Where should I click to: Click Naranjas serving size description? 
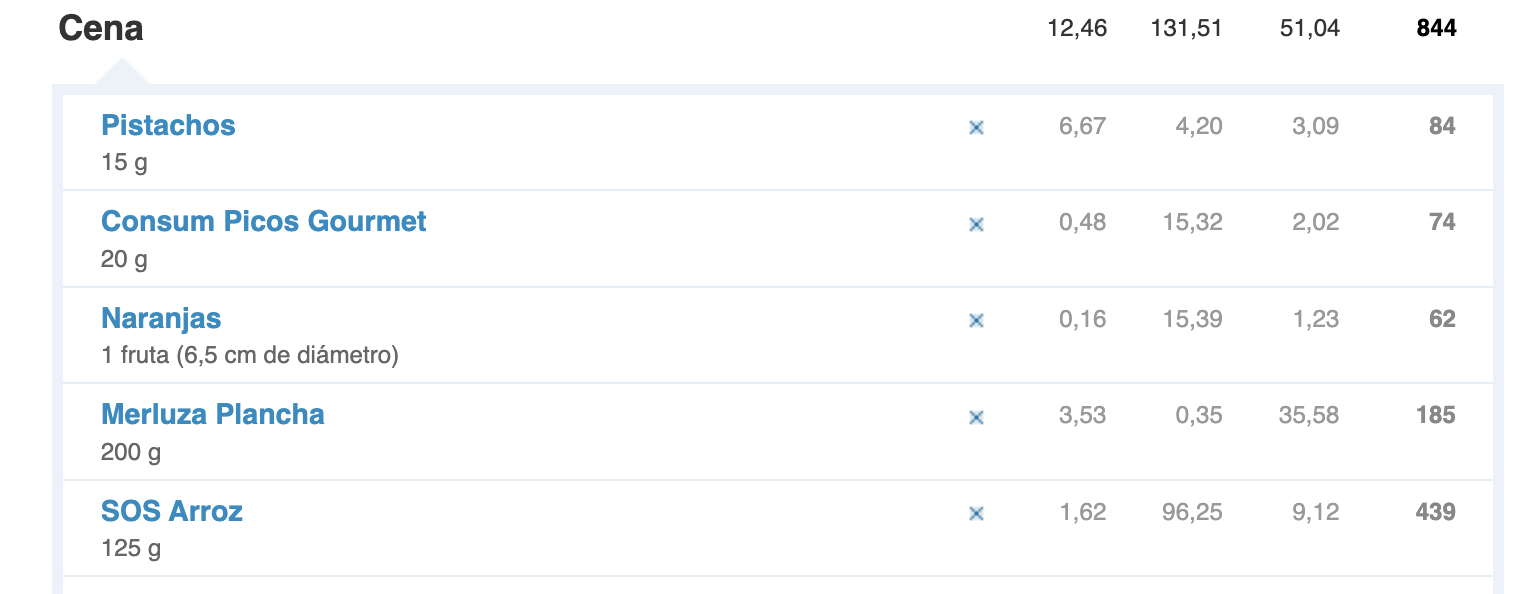[x=250, y=355]
